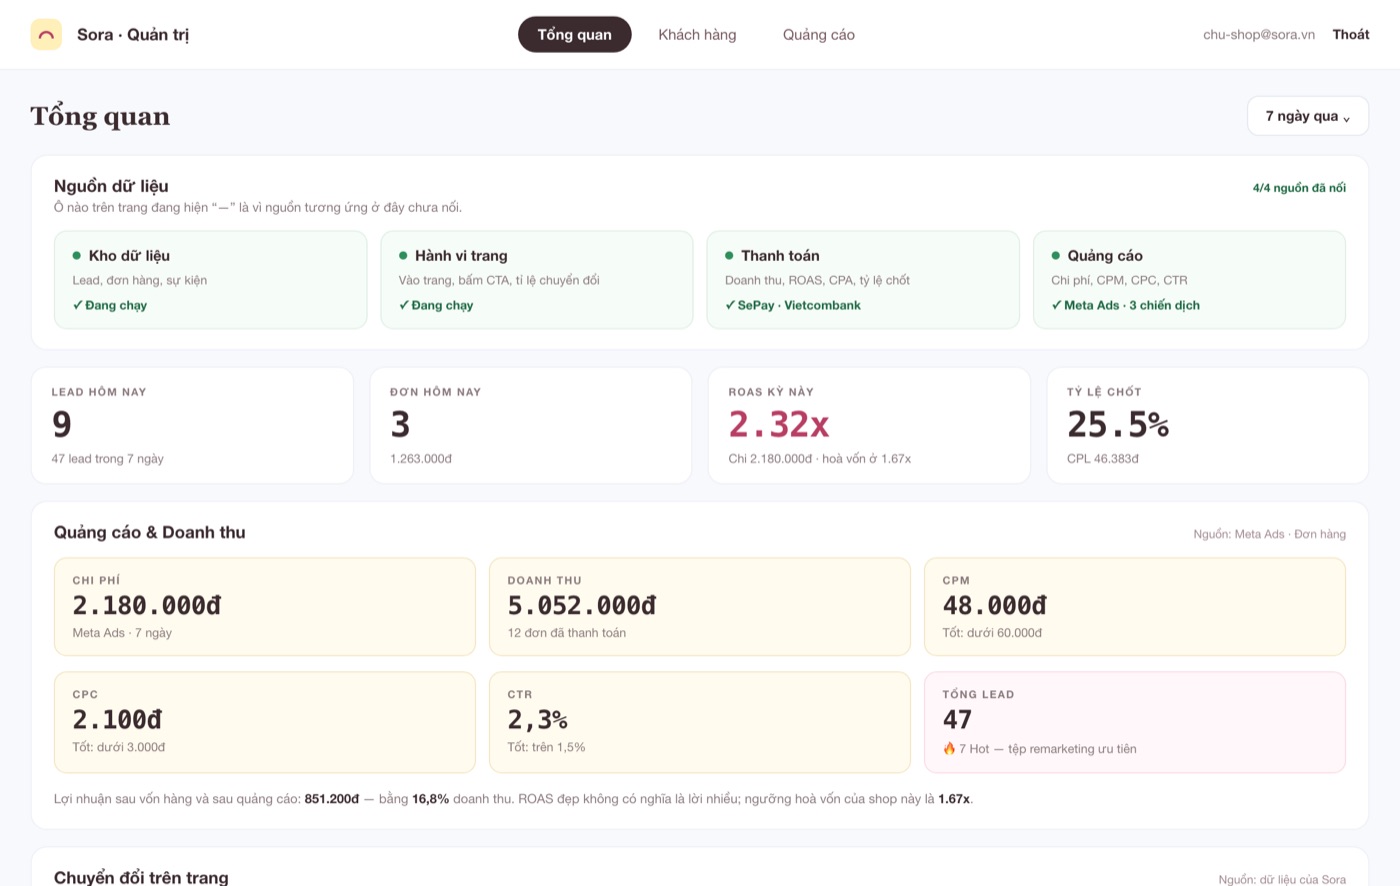This screenshot has width=1400, height=886.
Task: Click the Quảng cáo & Doanh thu heading
Action: pyautogui.click(x=150, y=532)
